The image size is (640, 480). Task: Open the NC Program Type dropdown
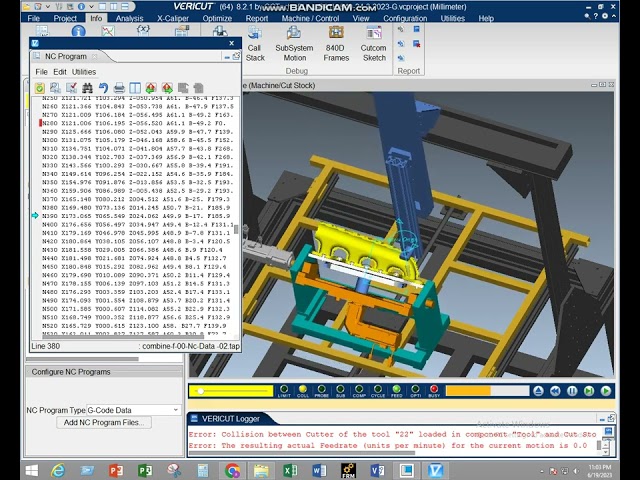[x=134, y=410]
